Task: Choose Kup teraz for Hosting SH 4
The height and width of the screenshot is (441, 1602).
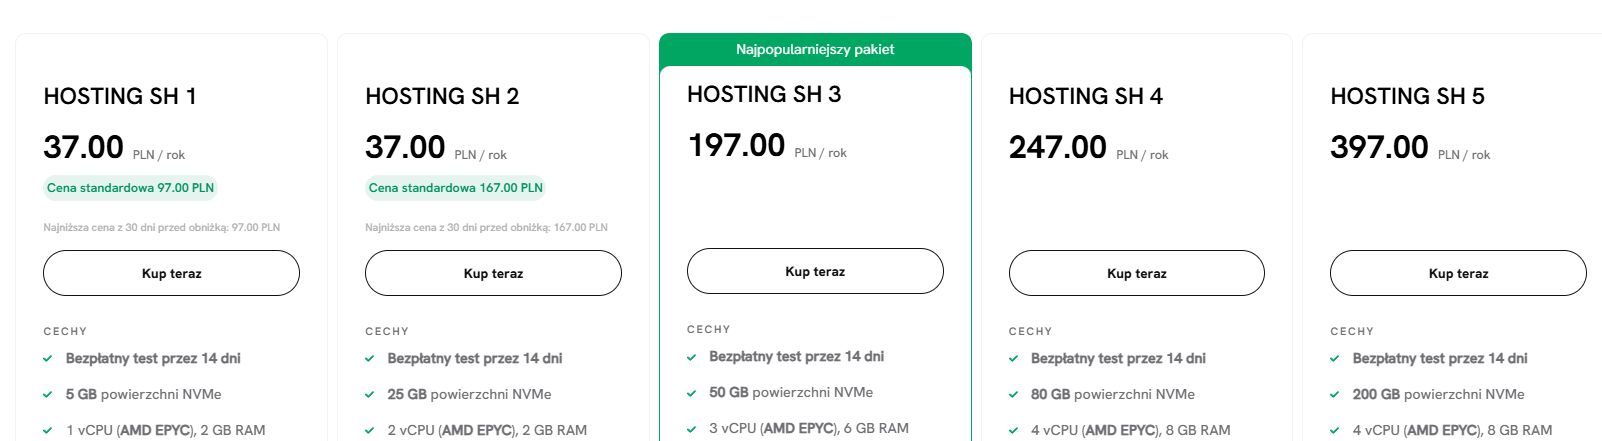Action: point(1136,273)
